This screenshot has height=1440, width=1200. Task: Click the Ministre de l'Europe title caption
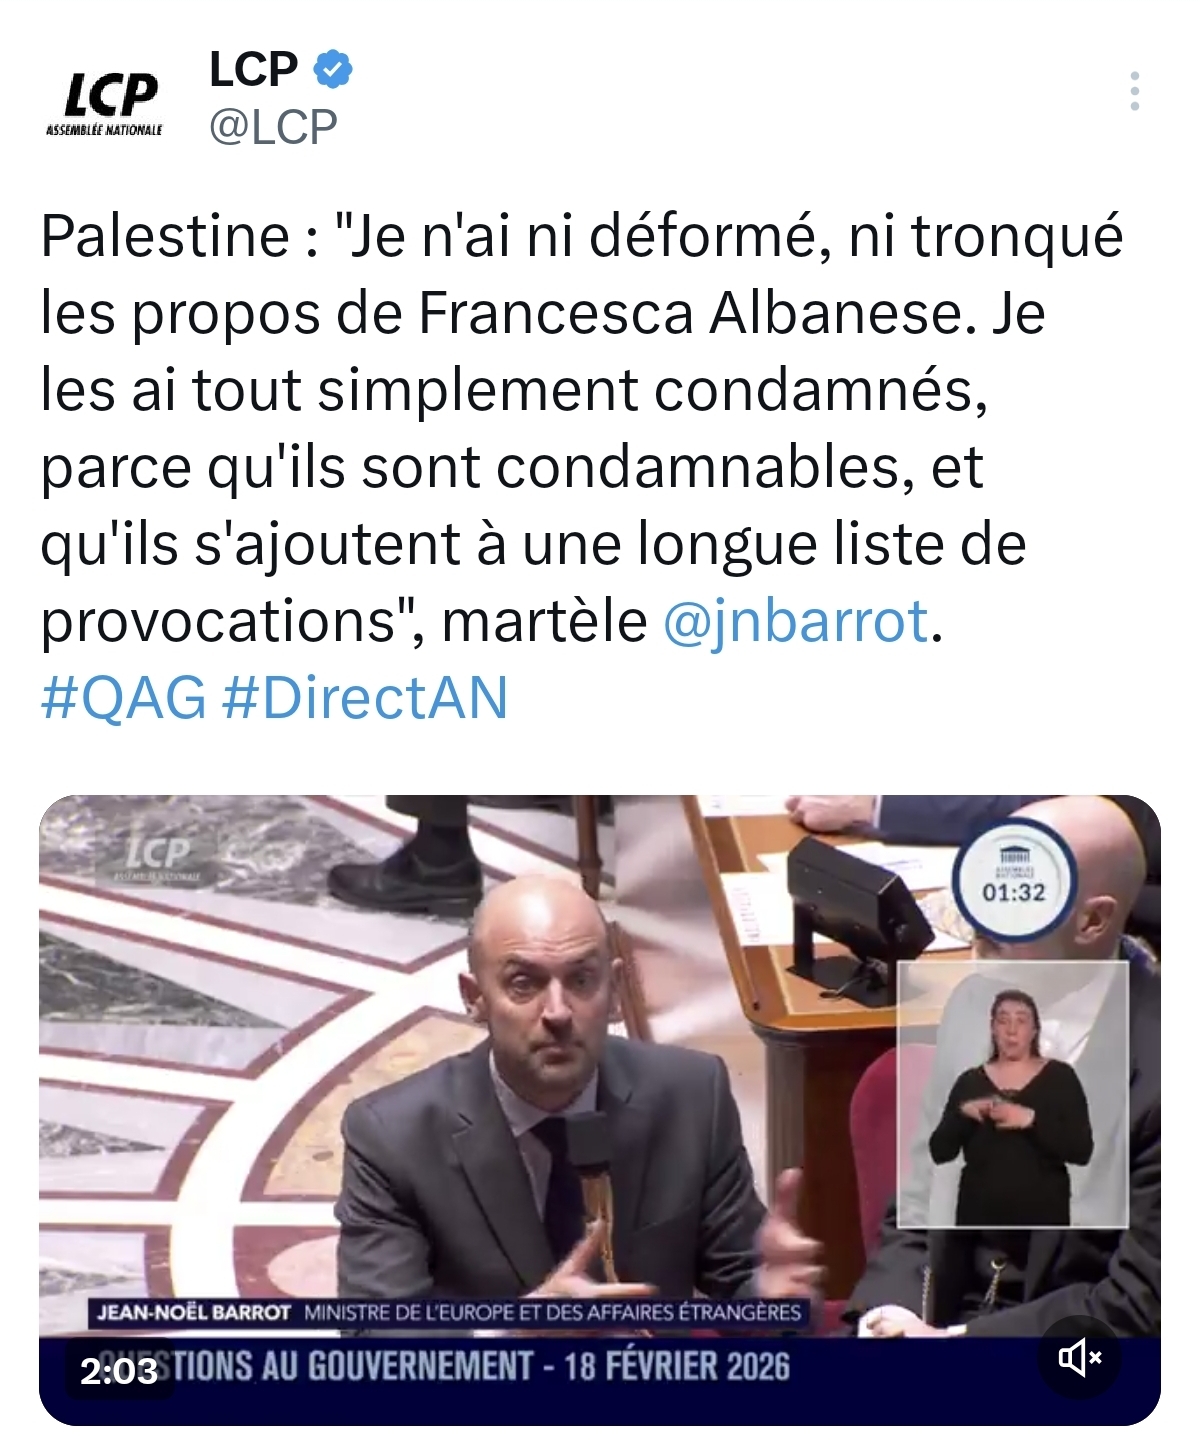552,1313
